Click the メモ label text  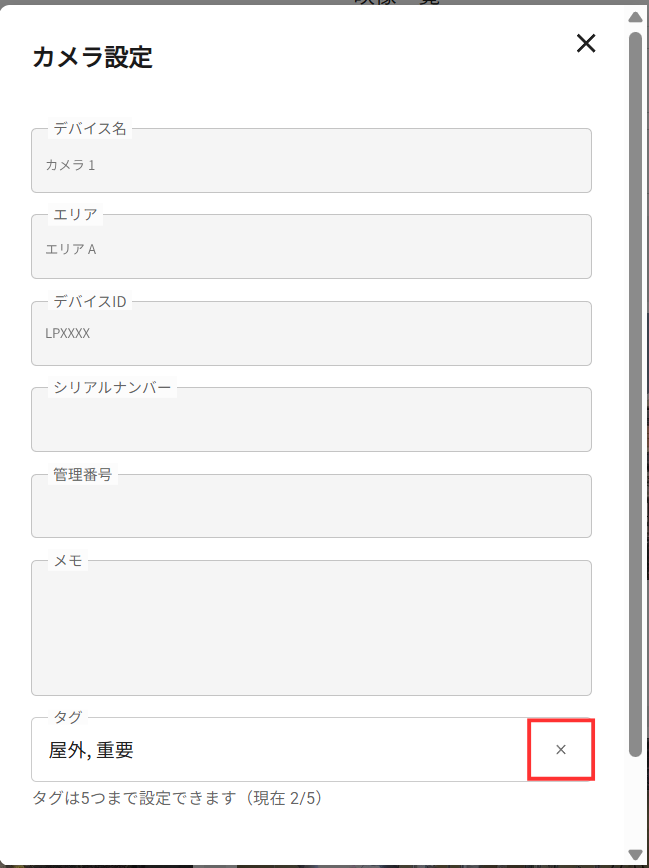tap(68, 560)
